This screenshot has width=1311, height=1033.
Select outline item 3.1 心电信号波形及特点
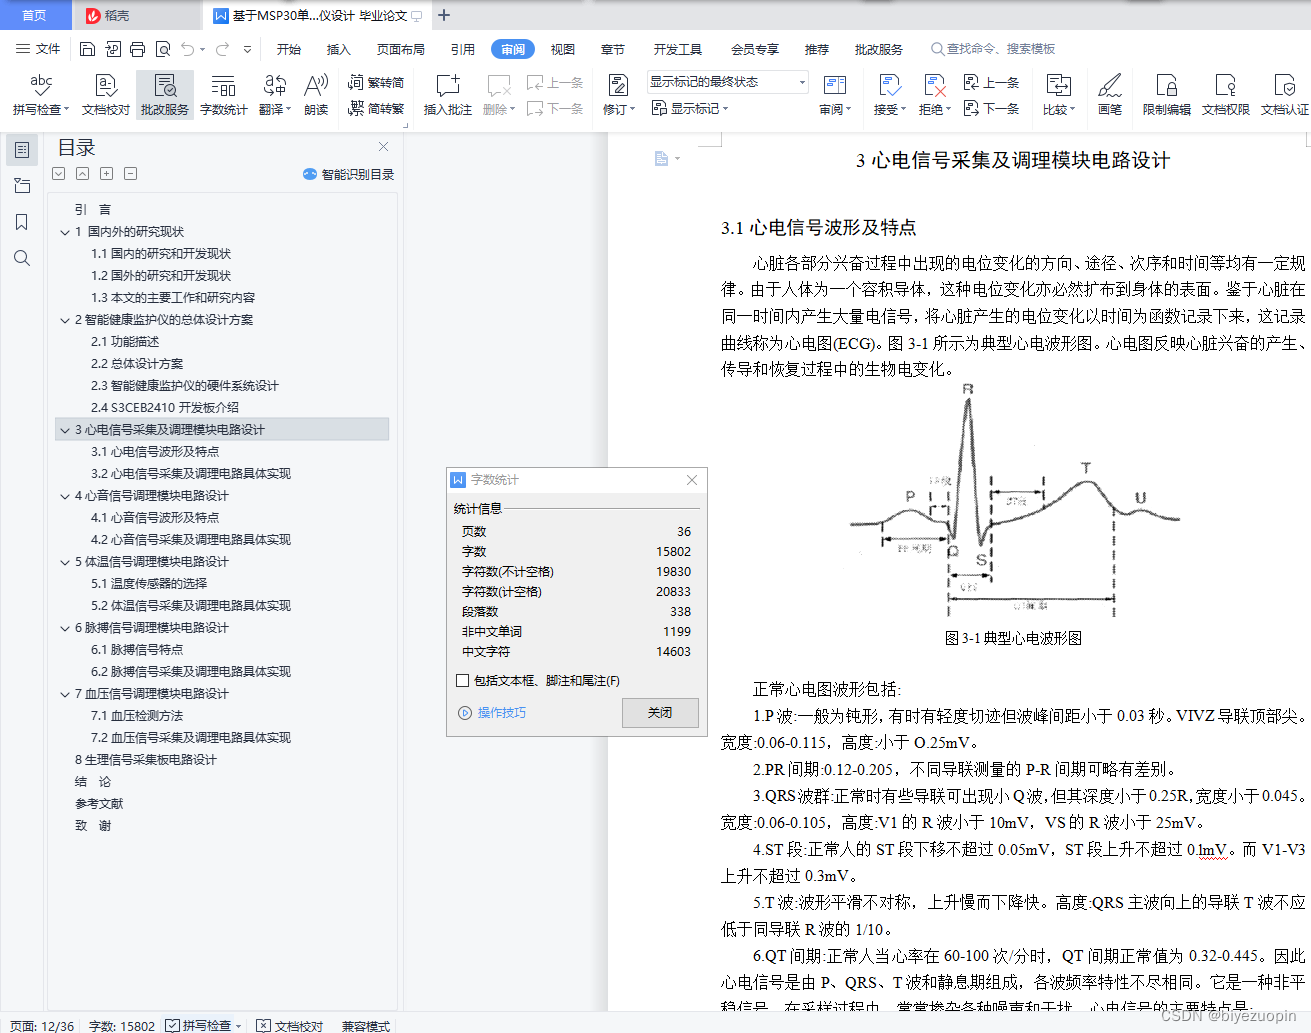pos(155,452)
